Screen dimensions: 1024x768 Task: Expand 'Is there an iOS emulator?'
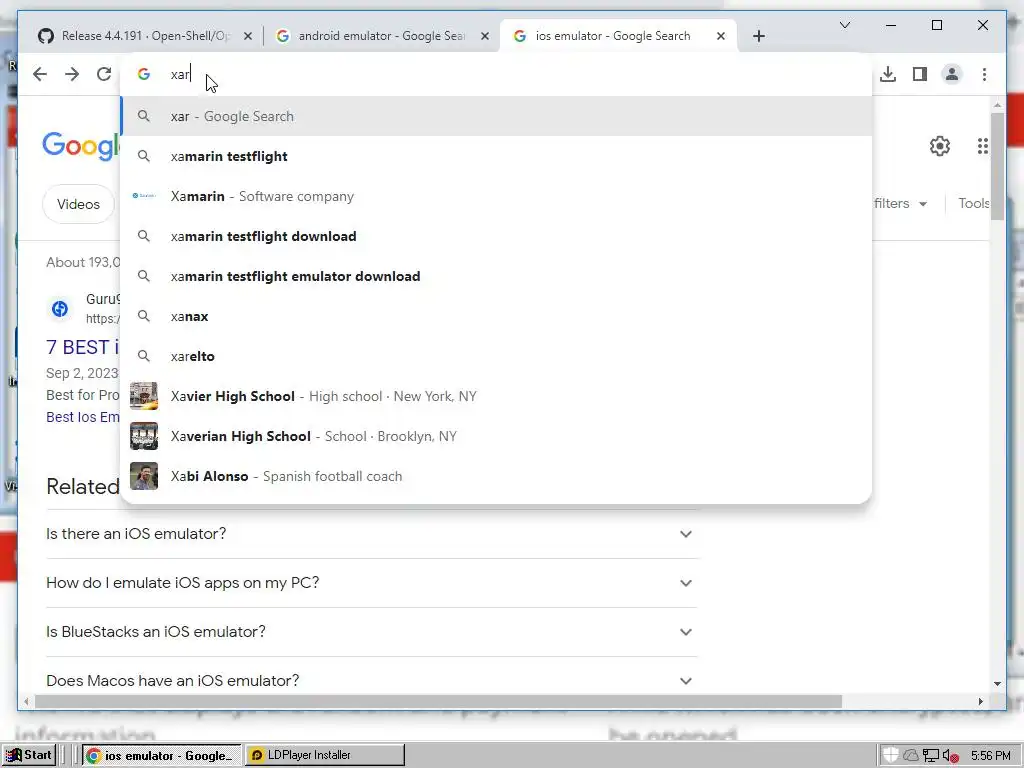click(x=371, y=534)
